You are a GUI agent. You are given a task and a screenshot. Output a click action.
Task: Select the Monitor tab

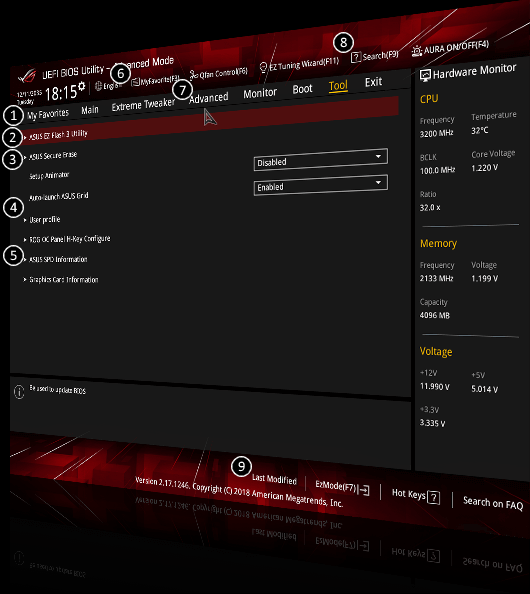pyautogui.click(x=260, y=93)
